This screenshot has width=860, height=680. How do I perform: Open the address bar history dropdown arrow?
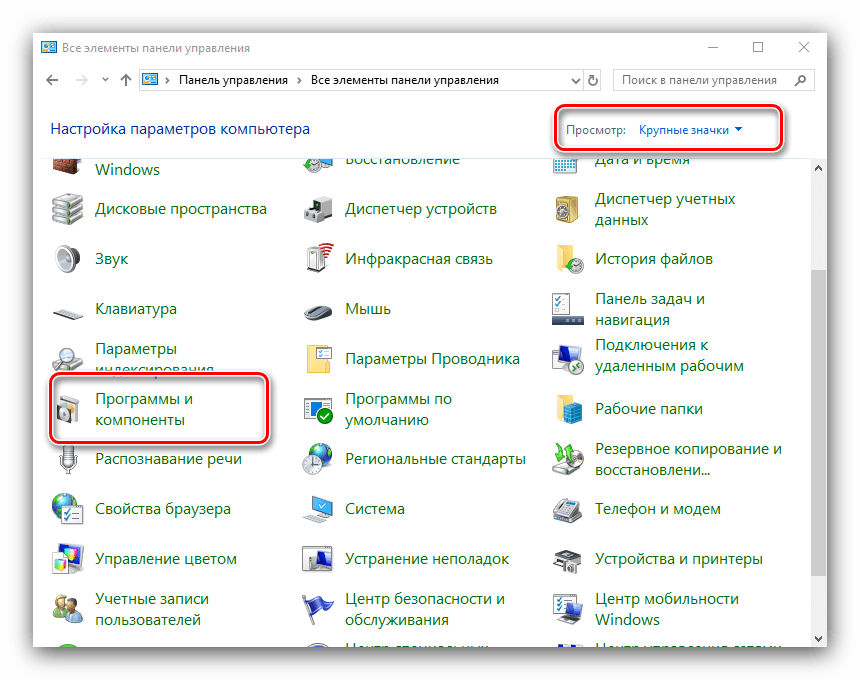[x=574, y=80]
